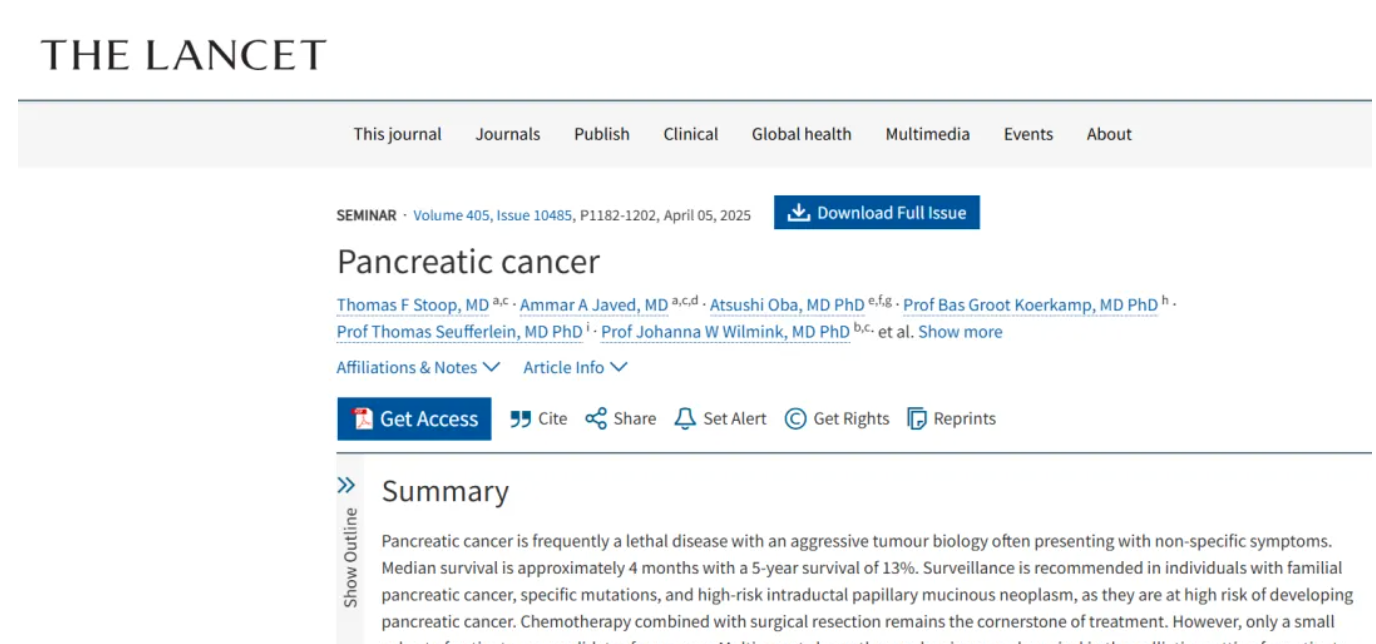Click the Reprints document icon
The height and width of the screenshot is (644, 1376).
(x=917, y=419)
